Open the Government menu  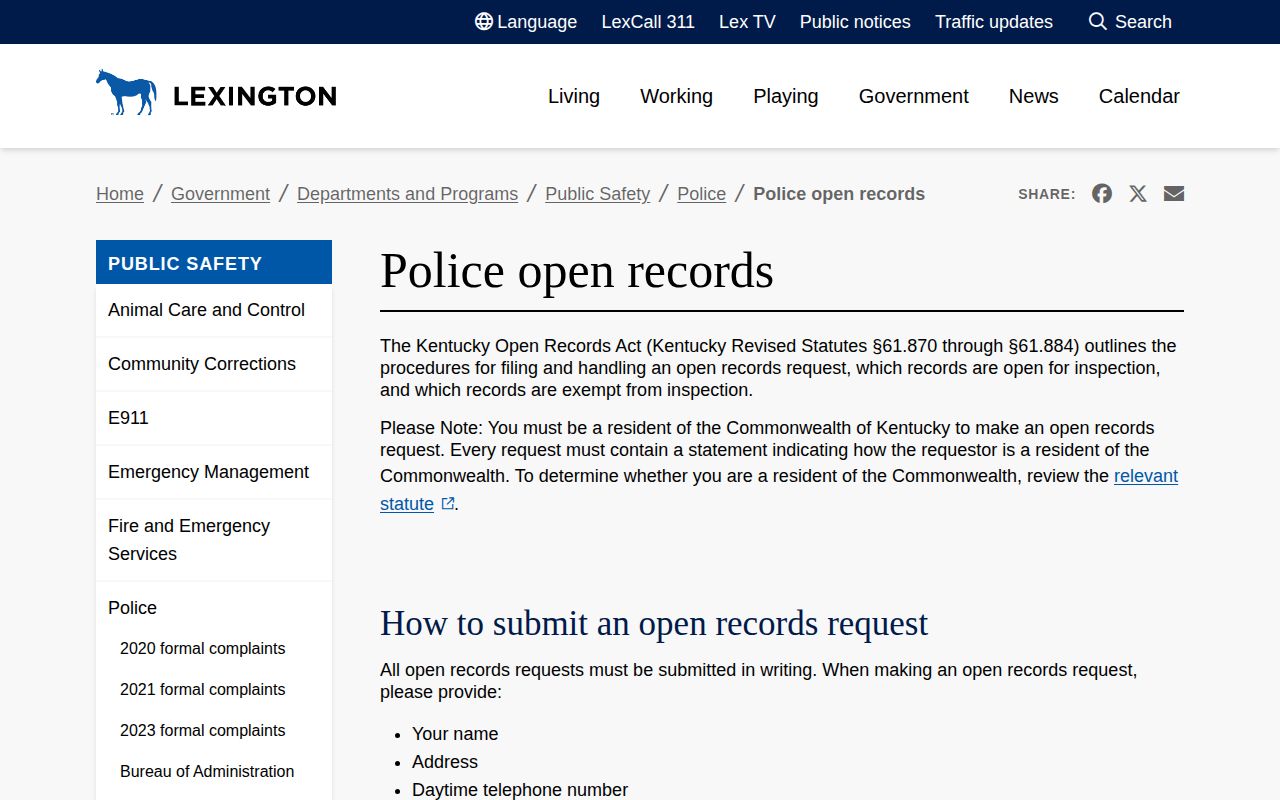[914, 96]
